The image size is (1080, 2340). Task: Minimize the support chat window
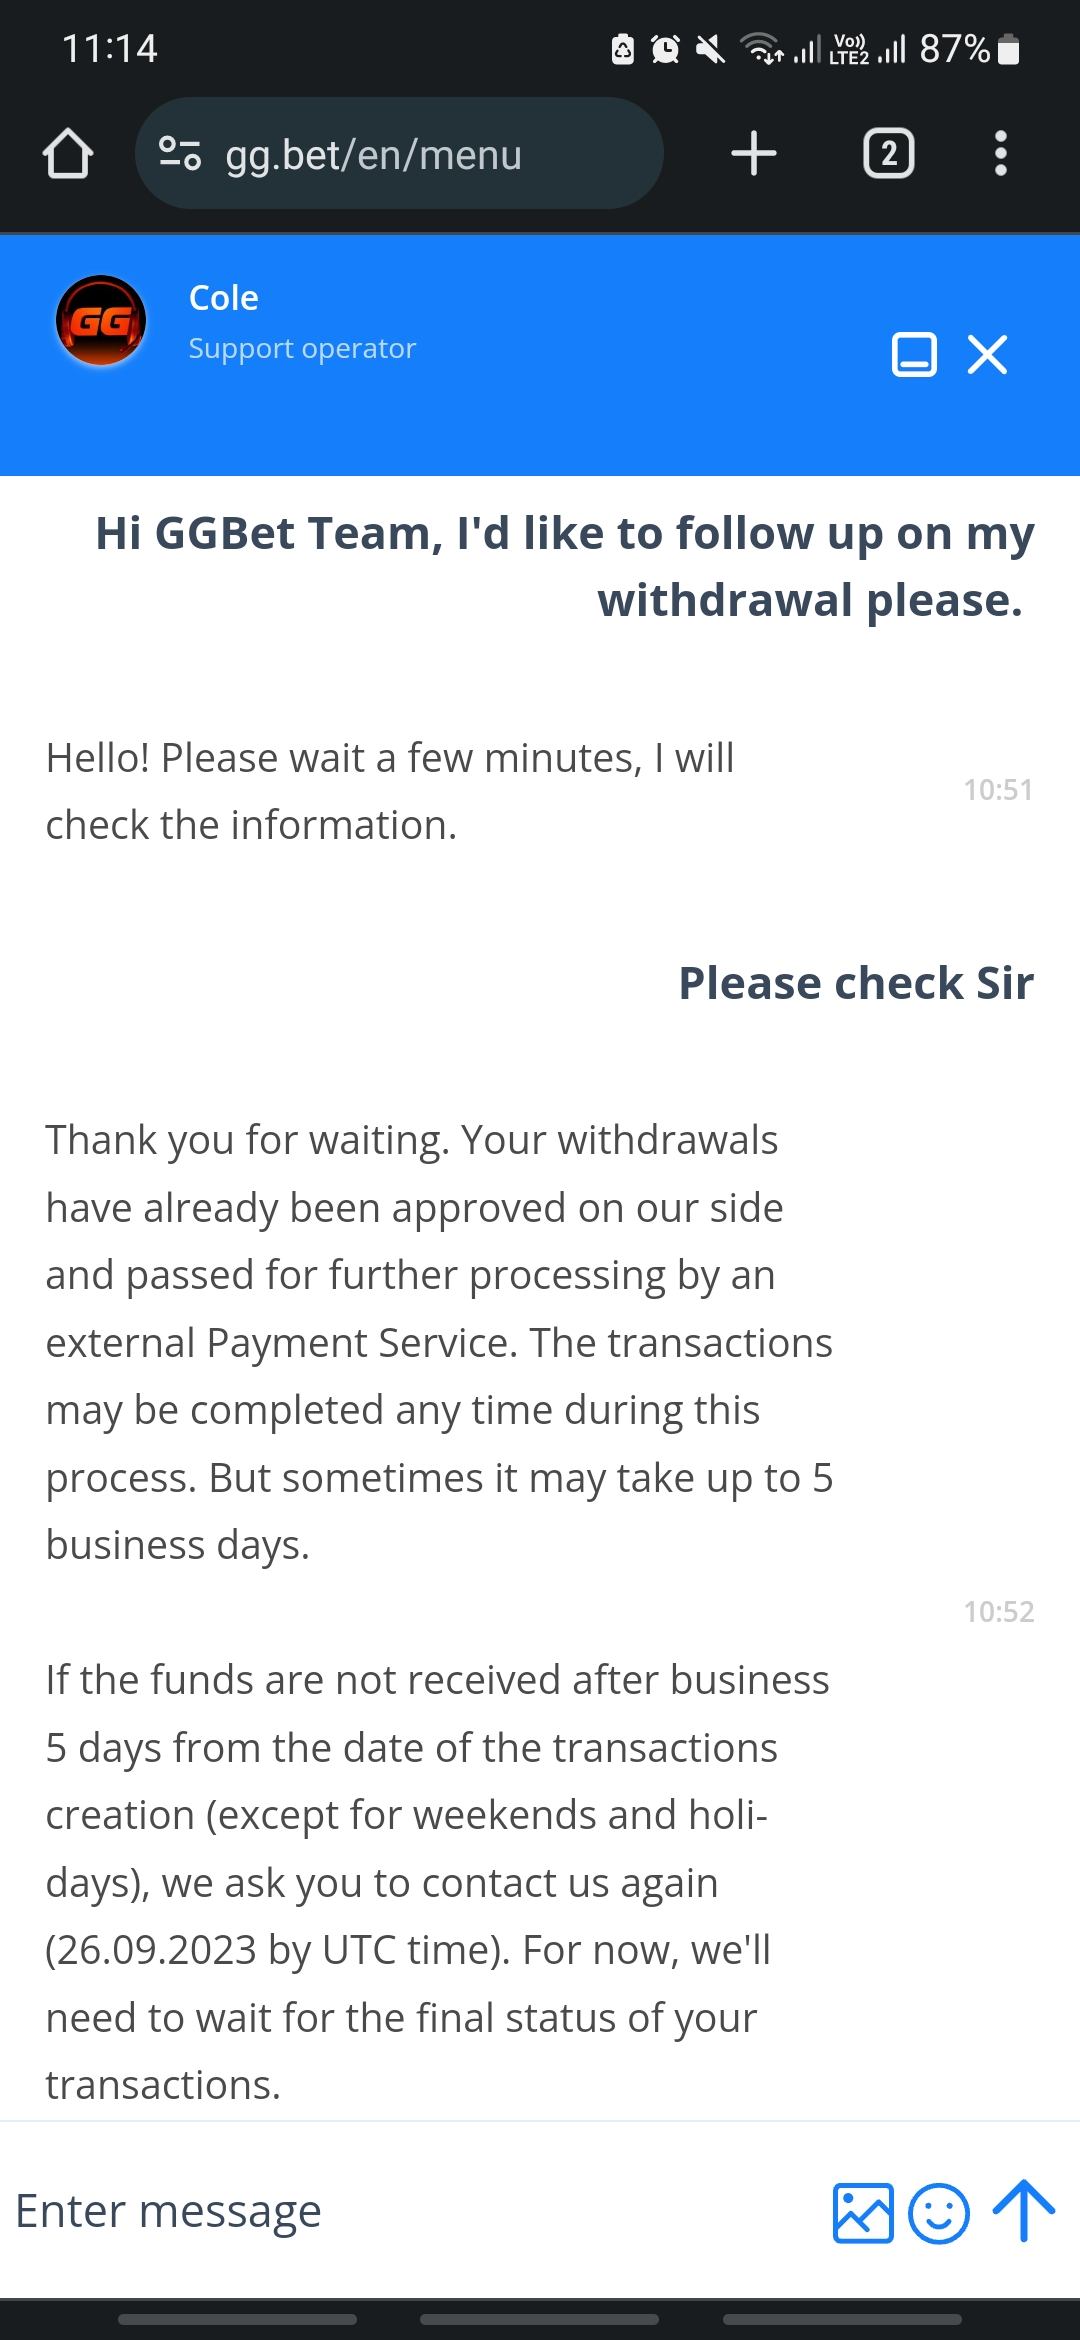tap(914, 355)
